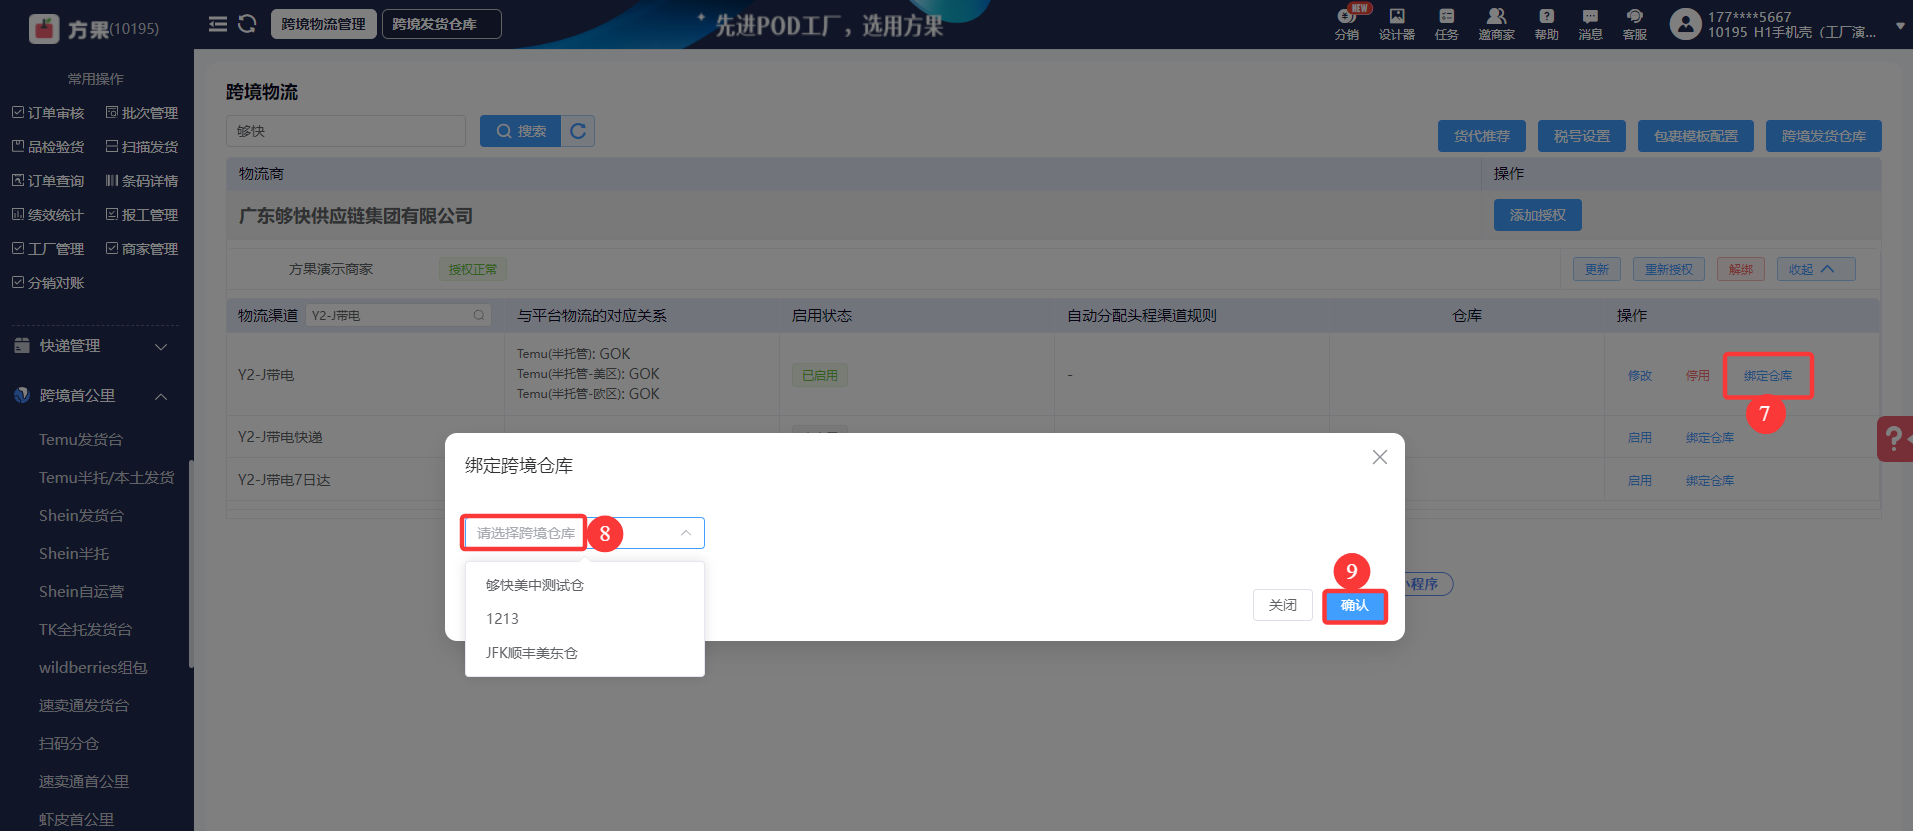Open Shein发货台 in sidebar
Screen dimensions: 1913x831
click(81, 516)
